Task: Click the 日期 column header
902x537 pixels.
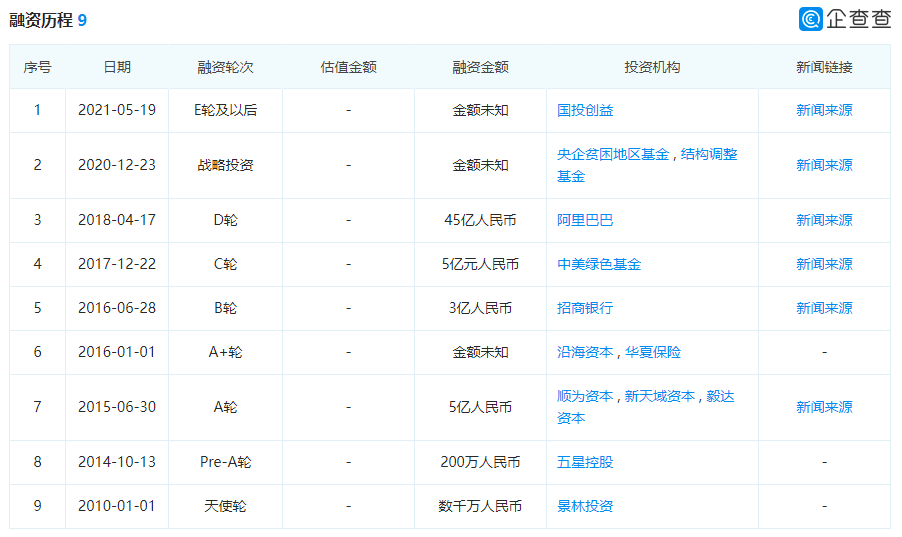Action: 117,67
